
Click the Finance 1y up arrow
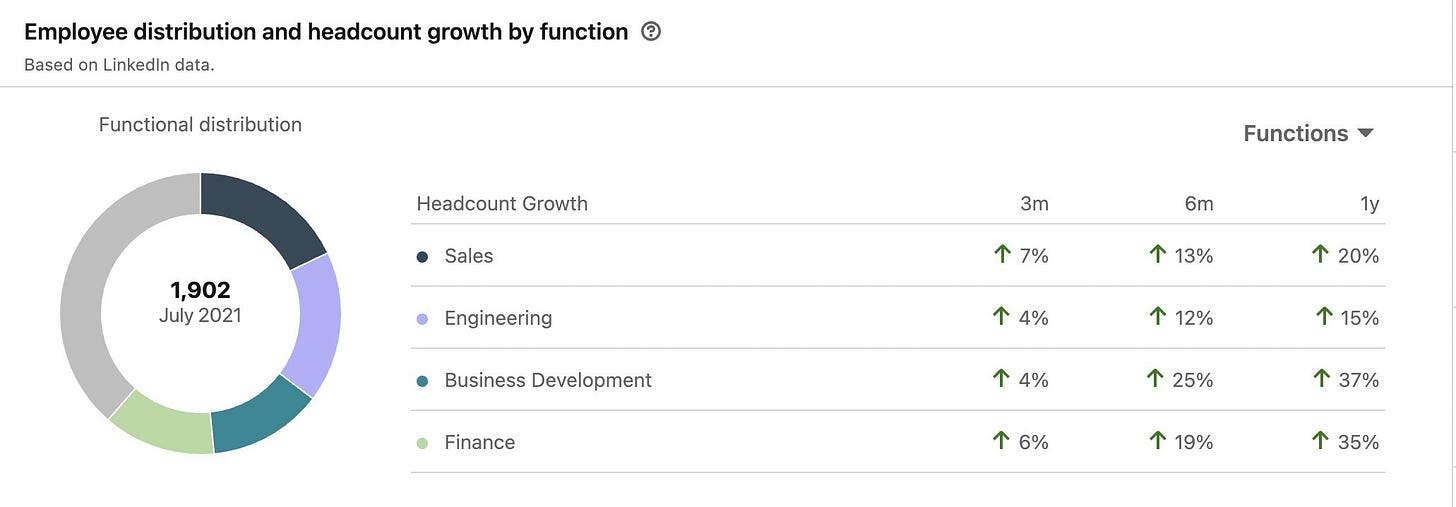pyautogui.click(x=1321, y=441)
